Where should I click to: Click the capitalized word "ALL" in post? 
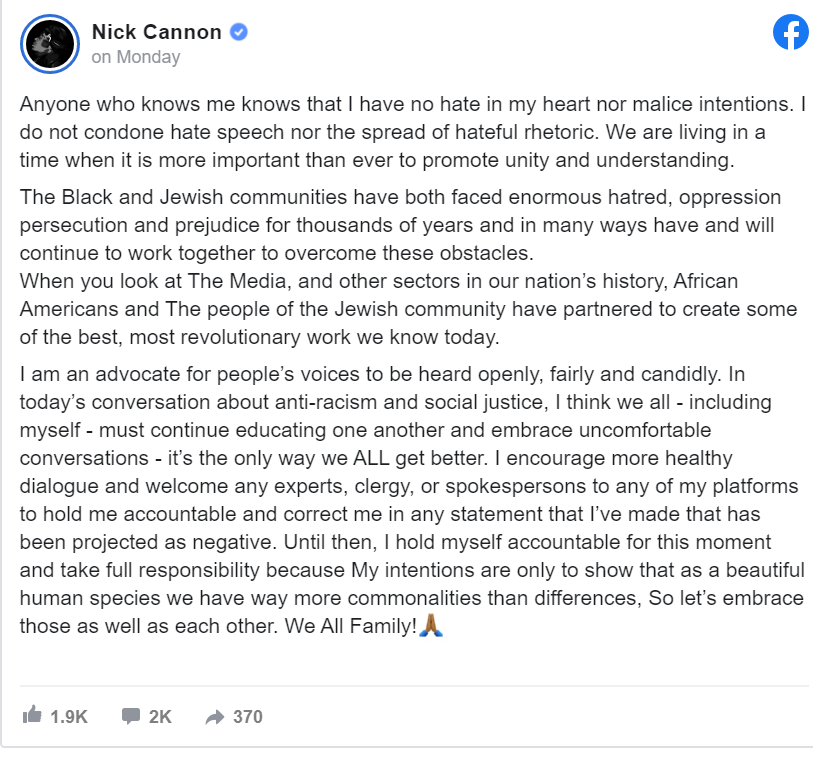(371, 458)
